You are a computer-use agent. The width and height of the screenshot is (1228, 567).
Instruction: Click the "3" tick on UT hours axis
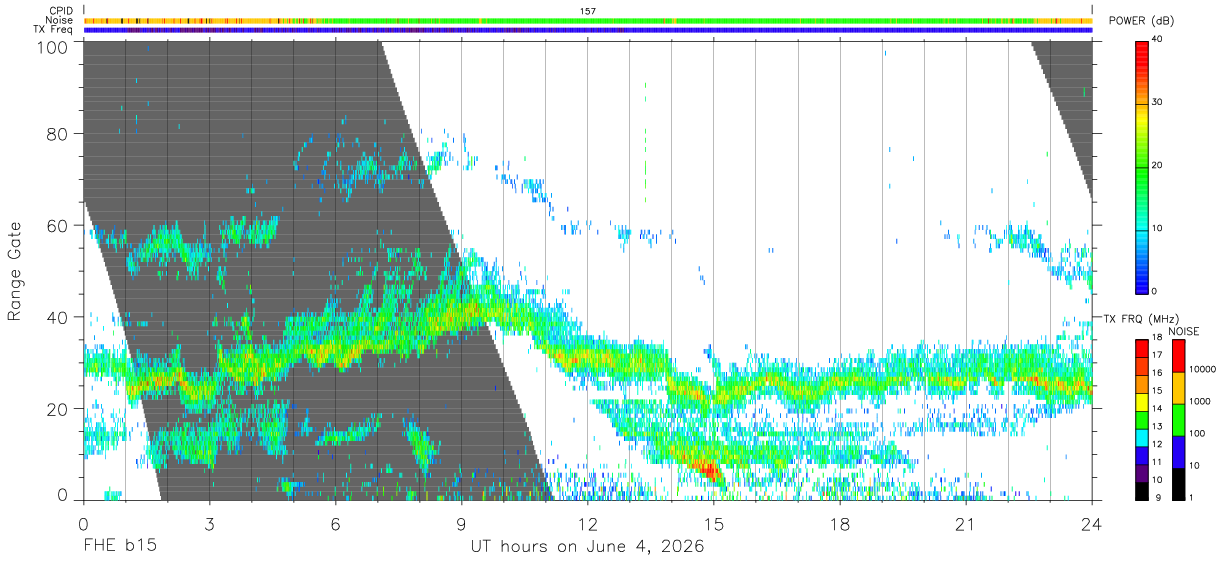coord(209,523)
